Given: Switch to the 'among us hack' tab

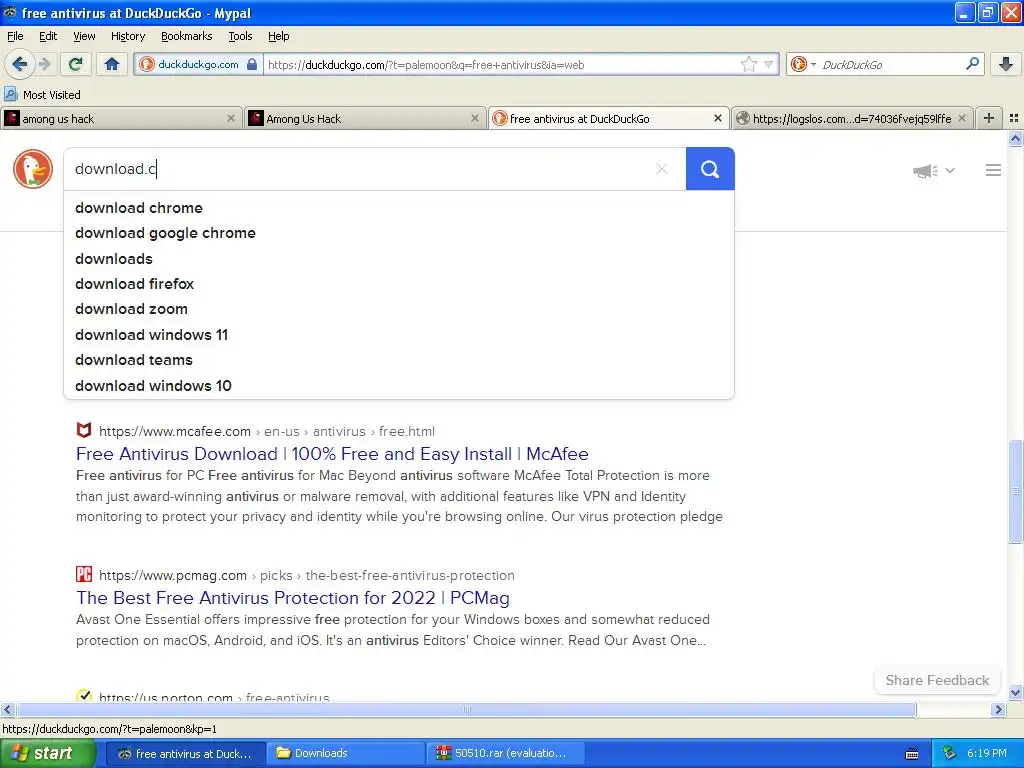Looking at the screenshot, I should click(121, 118).
